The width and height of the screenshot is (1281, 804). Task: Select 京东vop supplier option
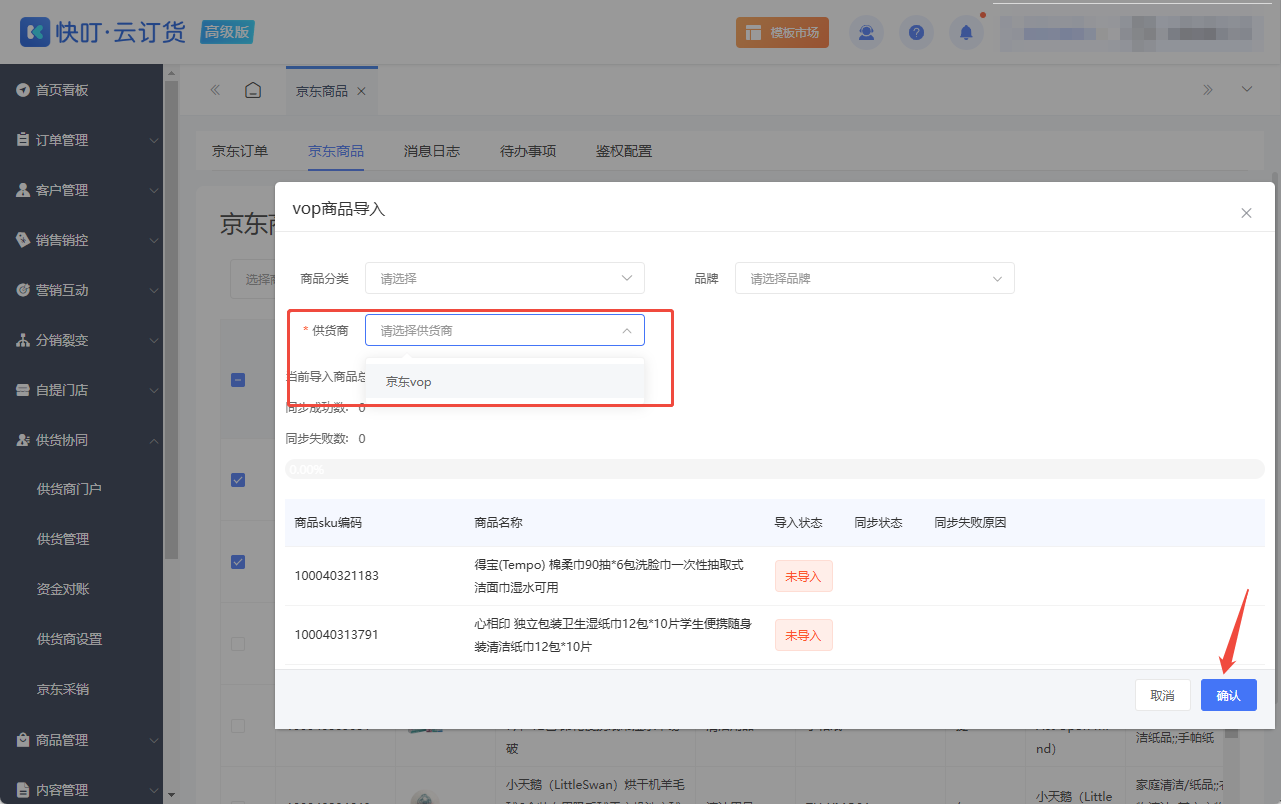click(505, 382)
